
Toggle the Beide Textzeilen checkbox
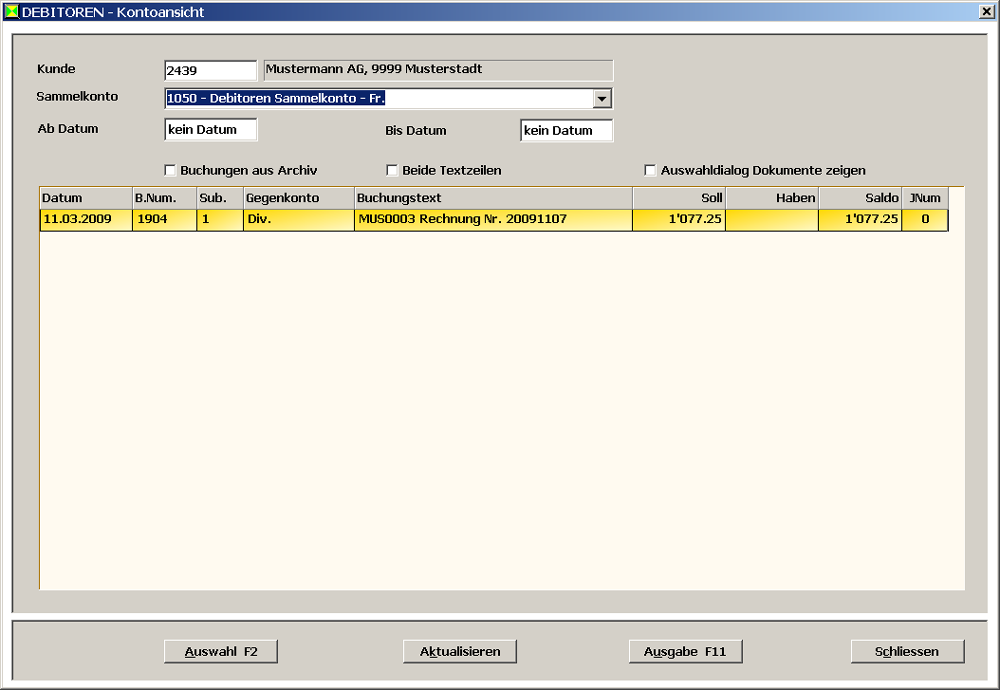pos(392,170)
